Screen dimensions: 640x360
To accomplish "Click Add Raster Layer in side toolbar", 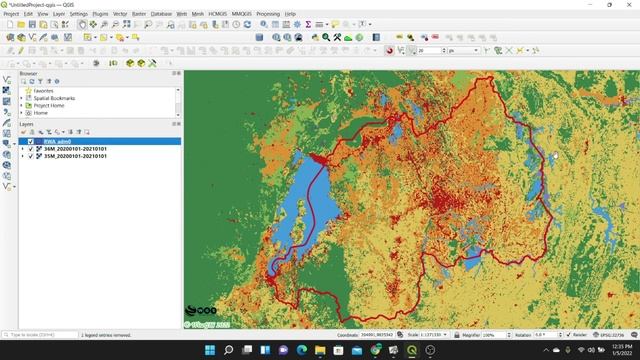I will [x=7, y=91].
